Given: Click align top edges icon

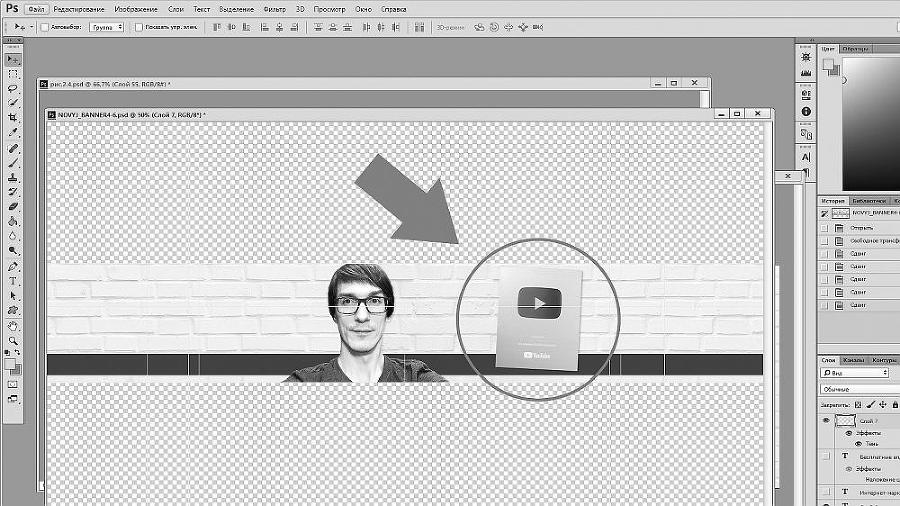Looking at the screenshot, I should pyautogui.click(x=217, y=27).
